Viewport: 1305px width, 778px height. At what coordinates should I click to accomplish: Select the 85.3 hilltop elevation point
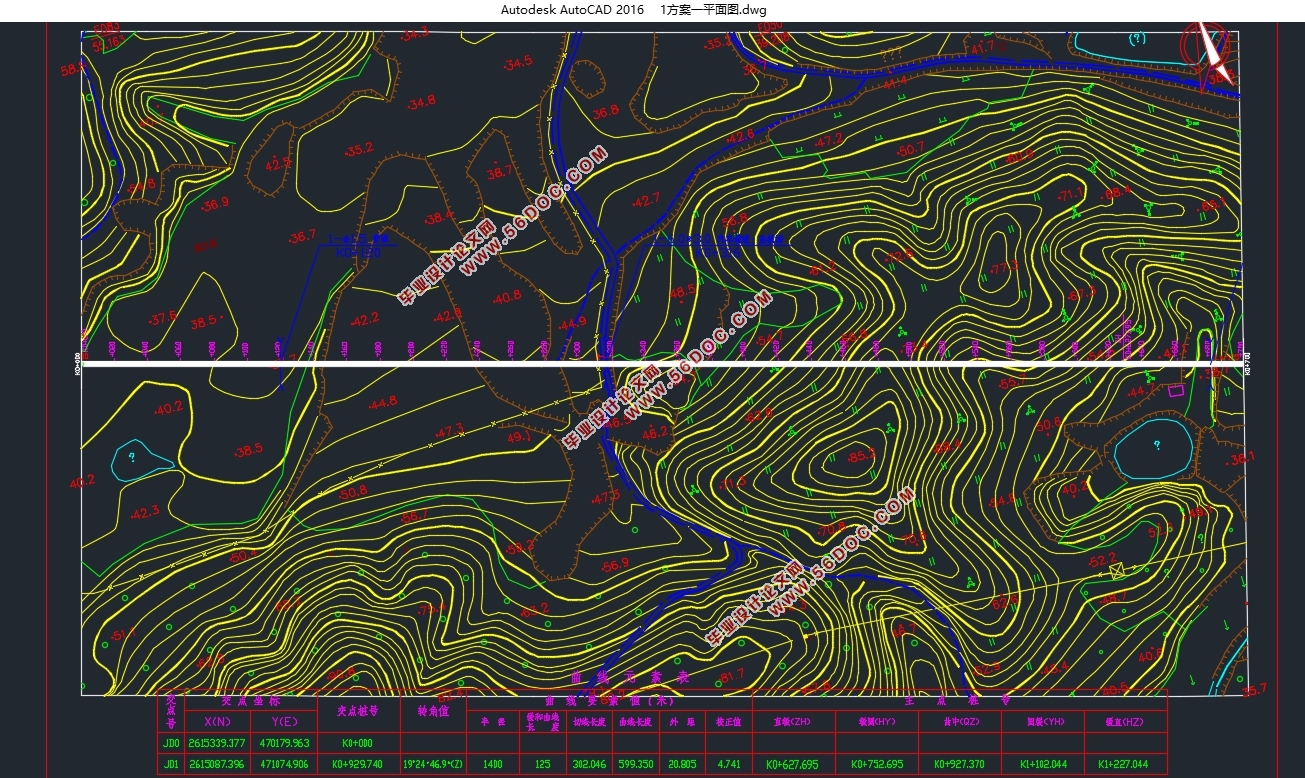click(x=860, y=455)
